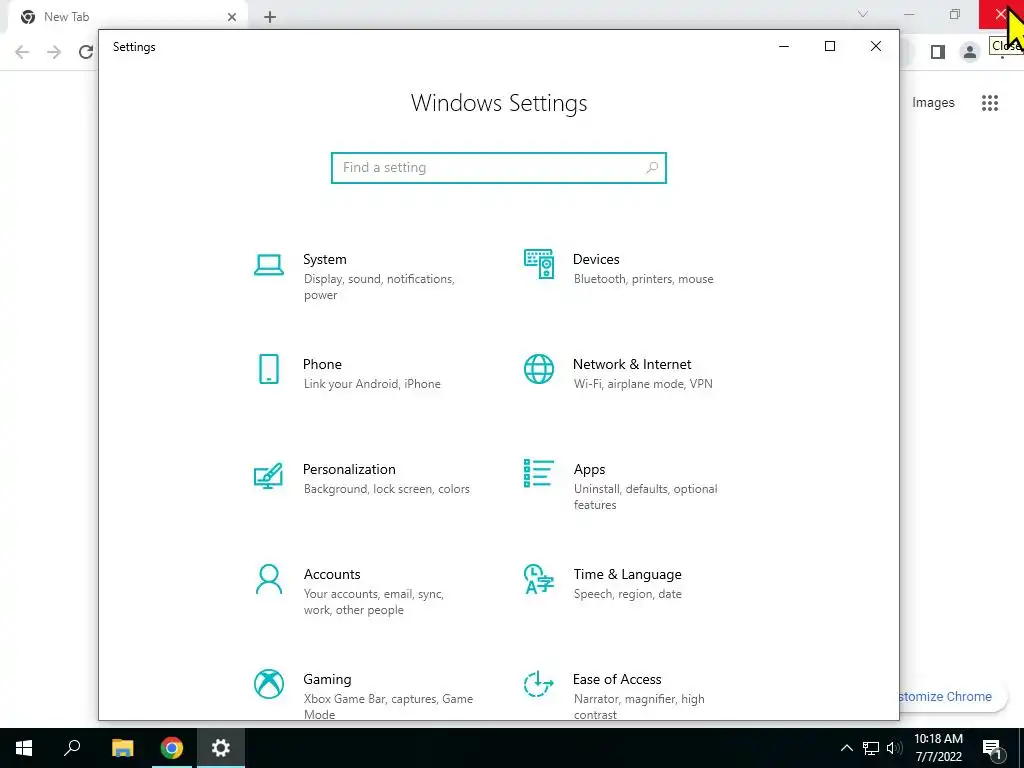Click the Settings gear on the taskbar
1024x768 pixels.
click(x=221, y=748)
